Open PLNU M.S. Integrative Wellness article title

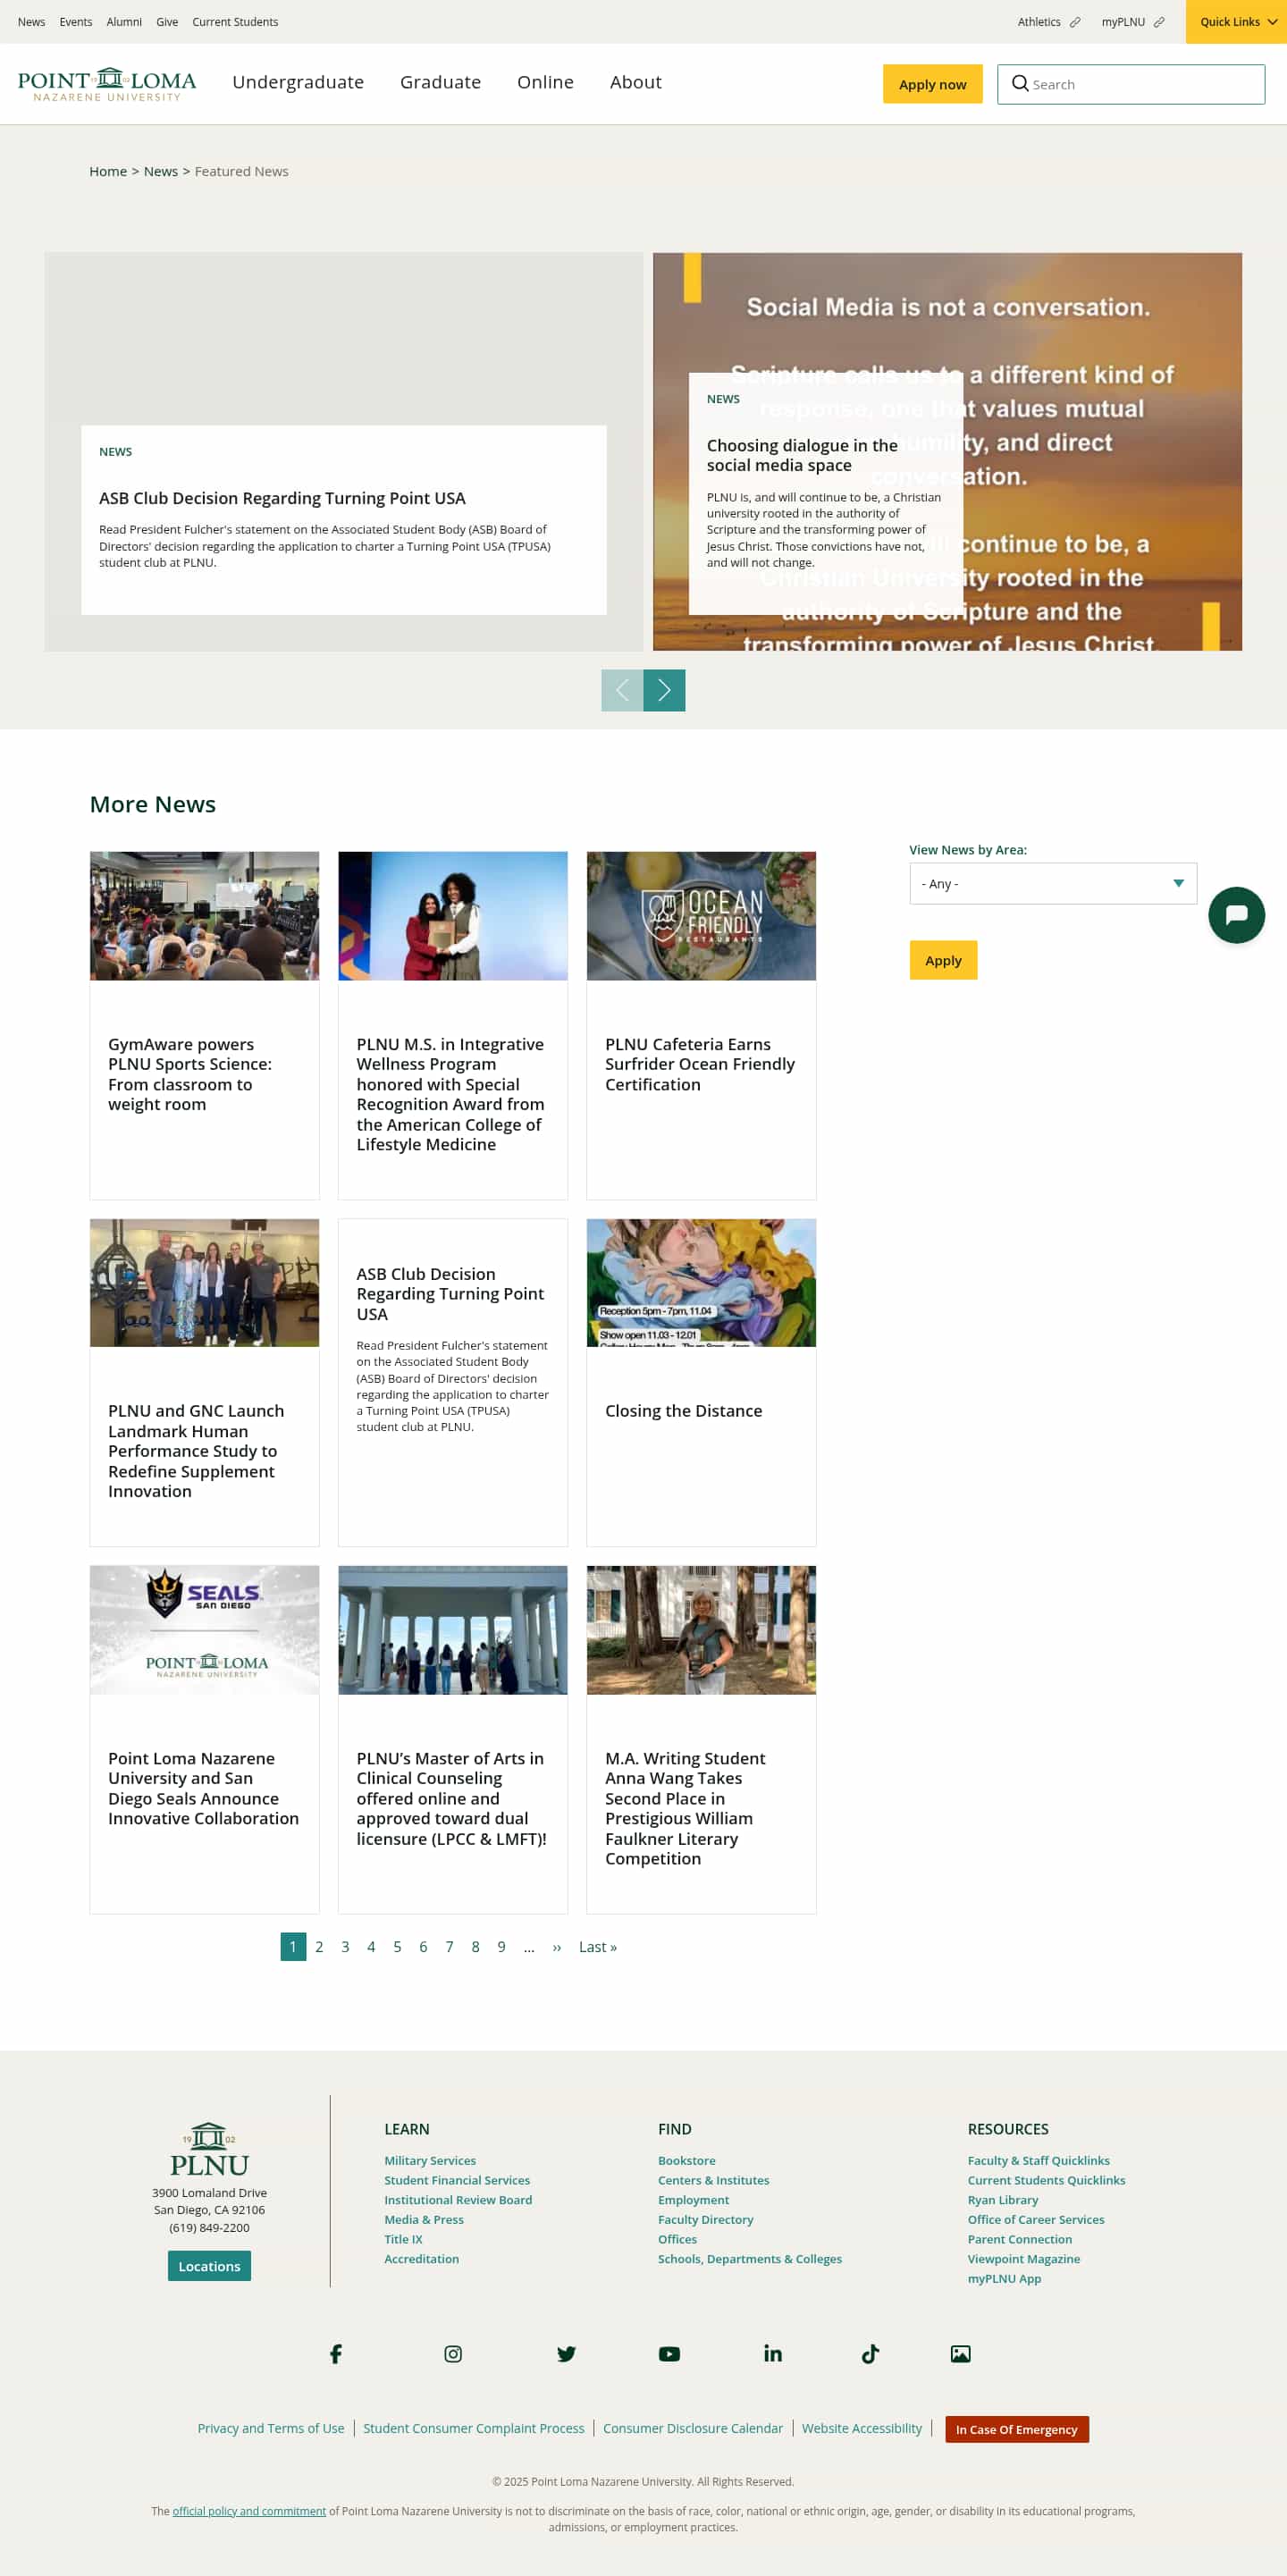[451, 1094]
